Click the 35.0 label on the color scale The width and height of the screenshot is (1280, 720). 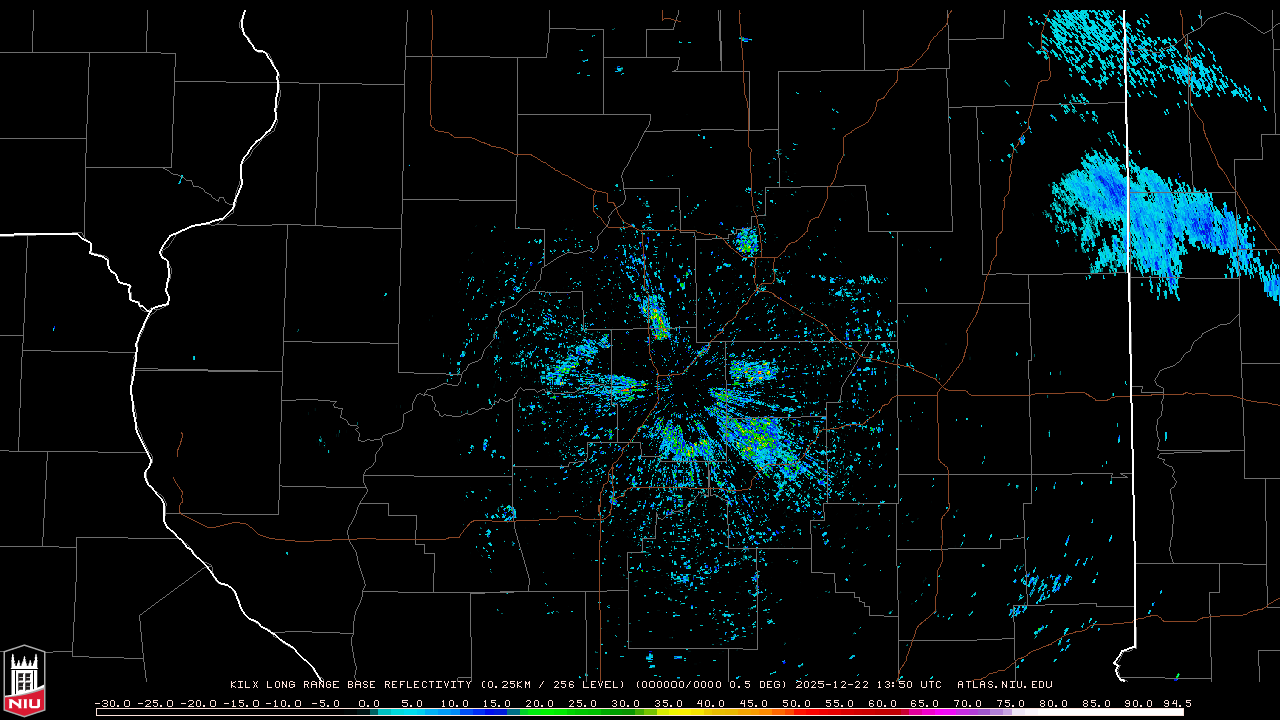tap(668, 703)
